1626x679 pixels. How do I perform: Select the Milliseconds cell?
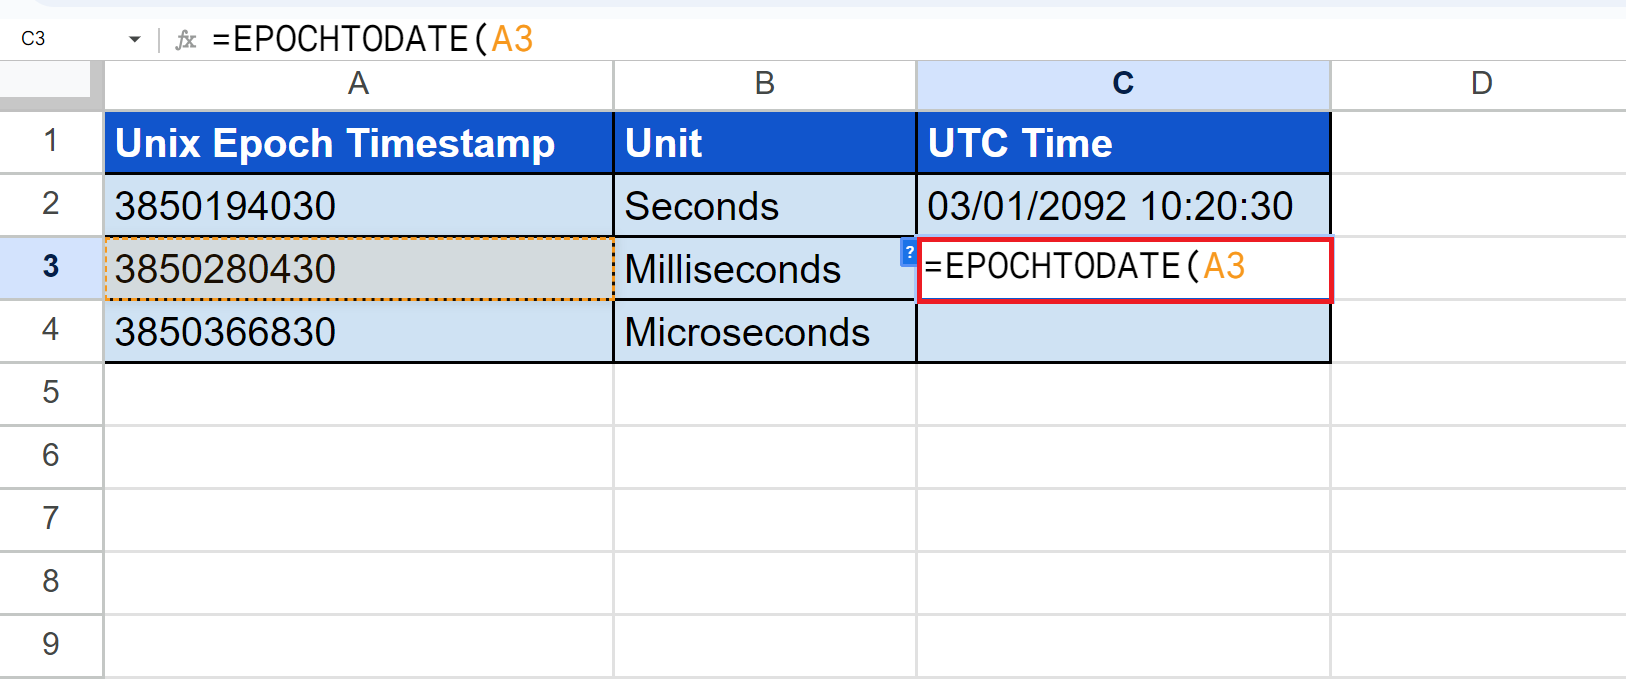764,269
